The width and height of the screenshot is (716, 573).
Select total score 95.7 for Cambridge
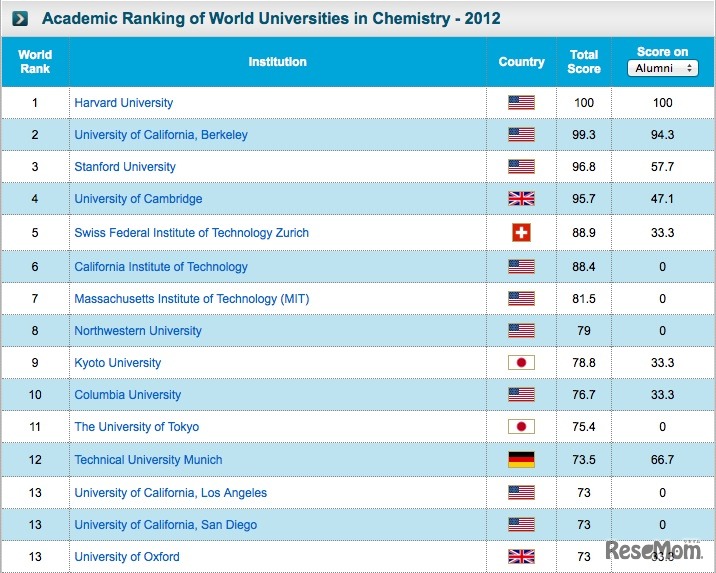tap(584, 199)
